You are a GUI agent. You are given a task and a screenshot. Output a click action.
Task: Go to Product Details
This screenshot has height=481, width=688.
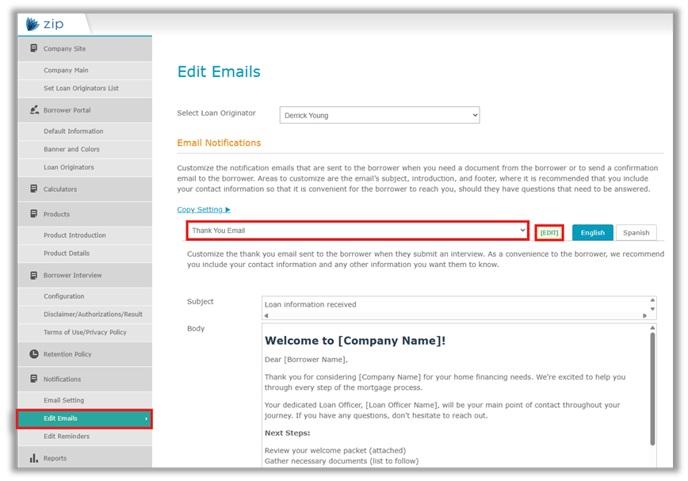coord(85,253)
